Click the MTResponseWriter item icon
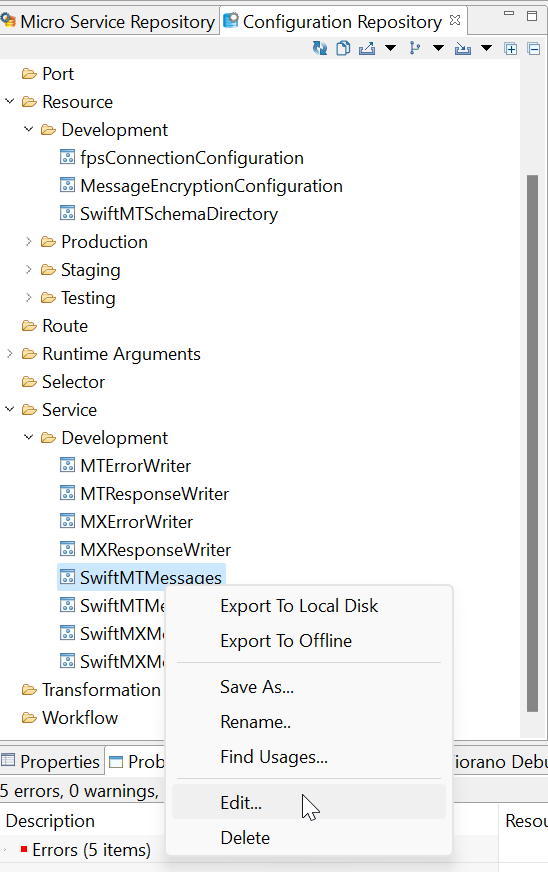548x872 pixels. click(x=67, y=493)
